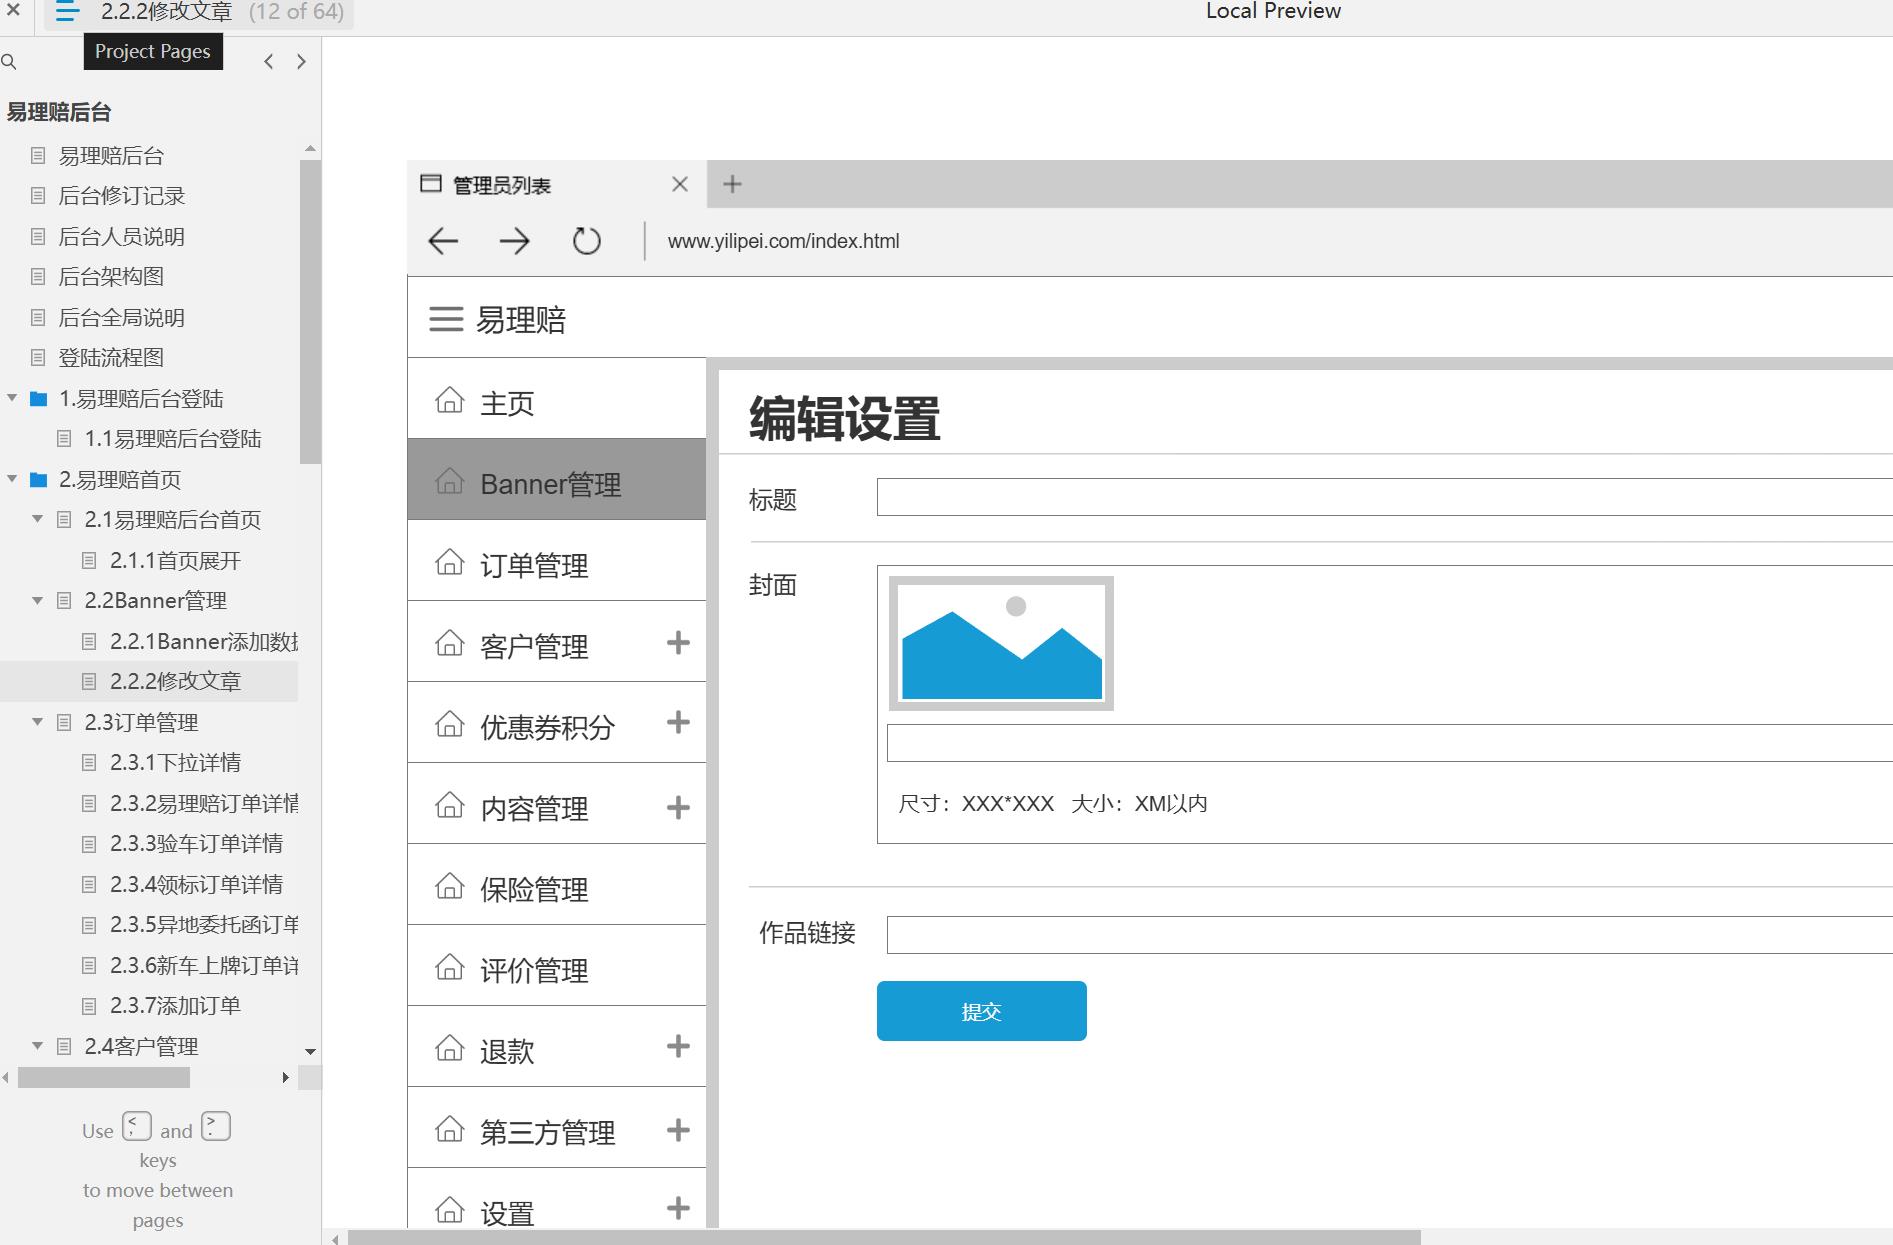1893x1245 pixels.
Task: Click preview horizontal scrollbar thumb
Action: tap(884, 1238)
